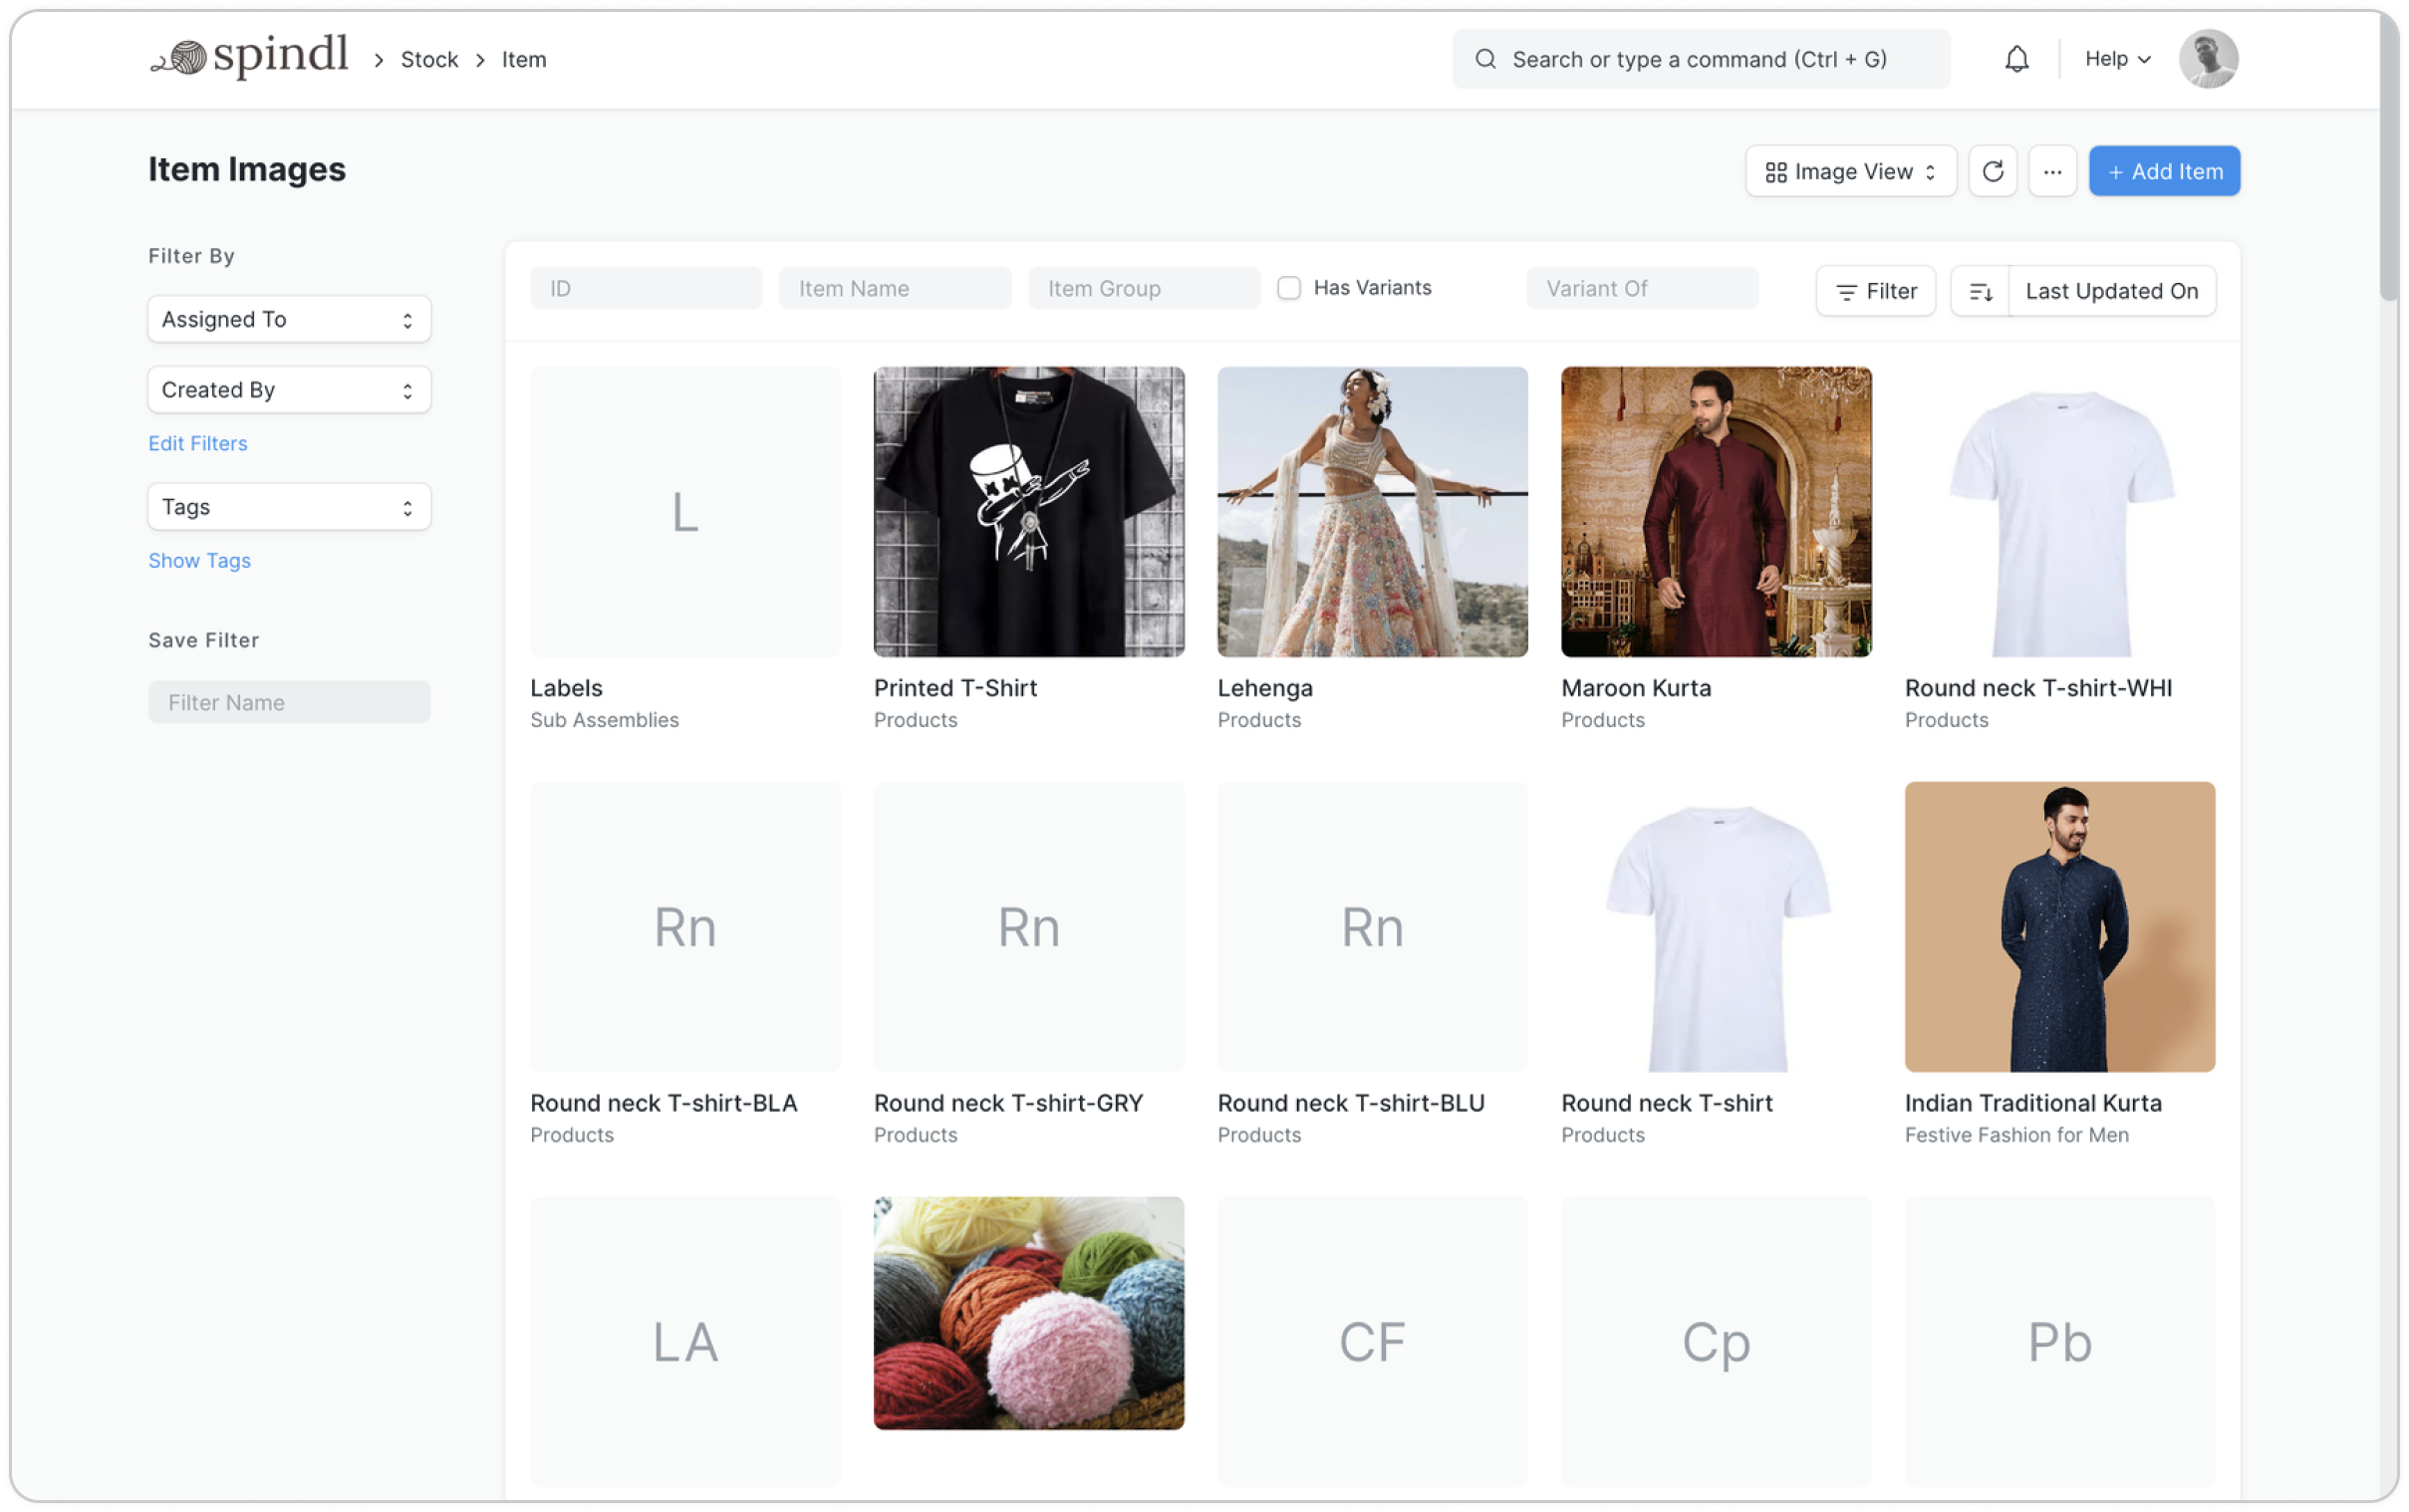Open the CF placeholder thumbnail

point(1372,1341)
